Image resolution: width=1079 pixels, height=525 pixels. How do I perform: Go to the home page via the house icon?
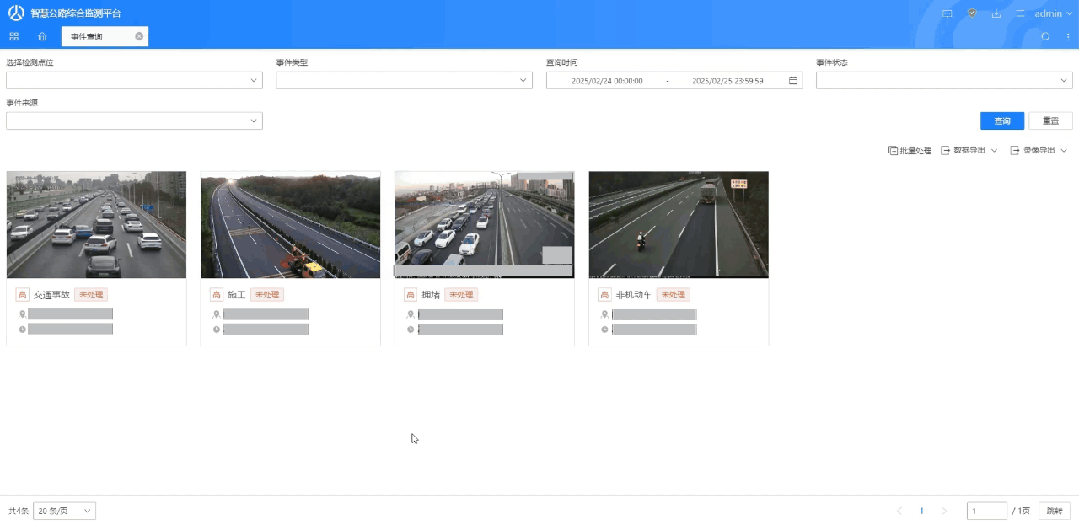click(42, 36)
